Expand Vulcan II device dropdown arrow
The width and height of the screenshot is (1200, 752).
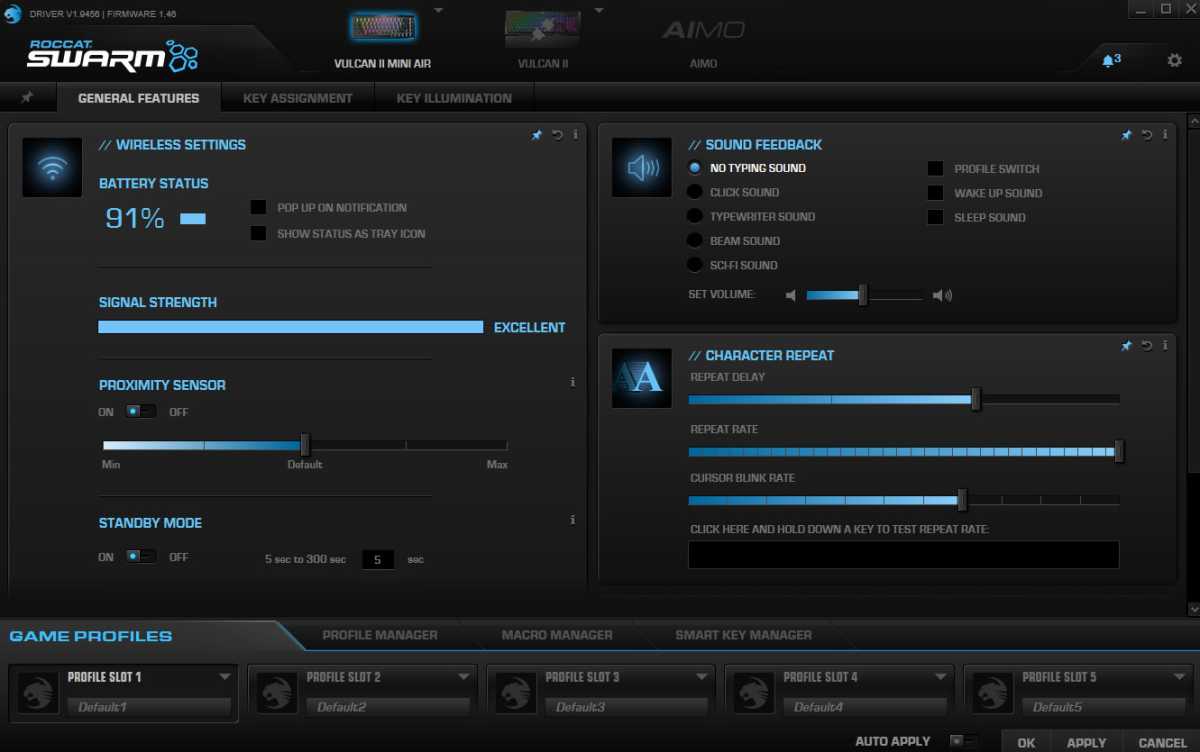pyautogui.click(x=598, y=11)
